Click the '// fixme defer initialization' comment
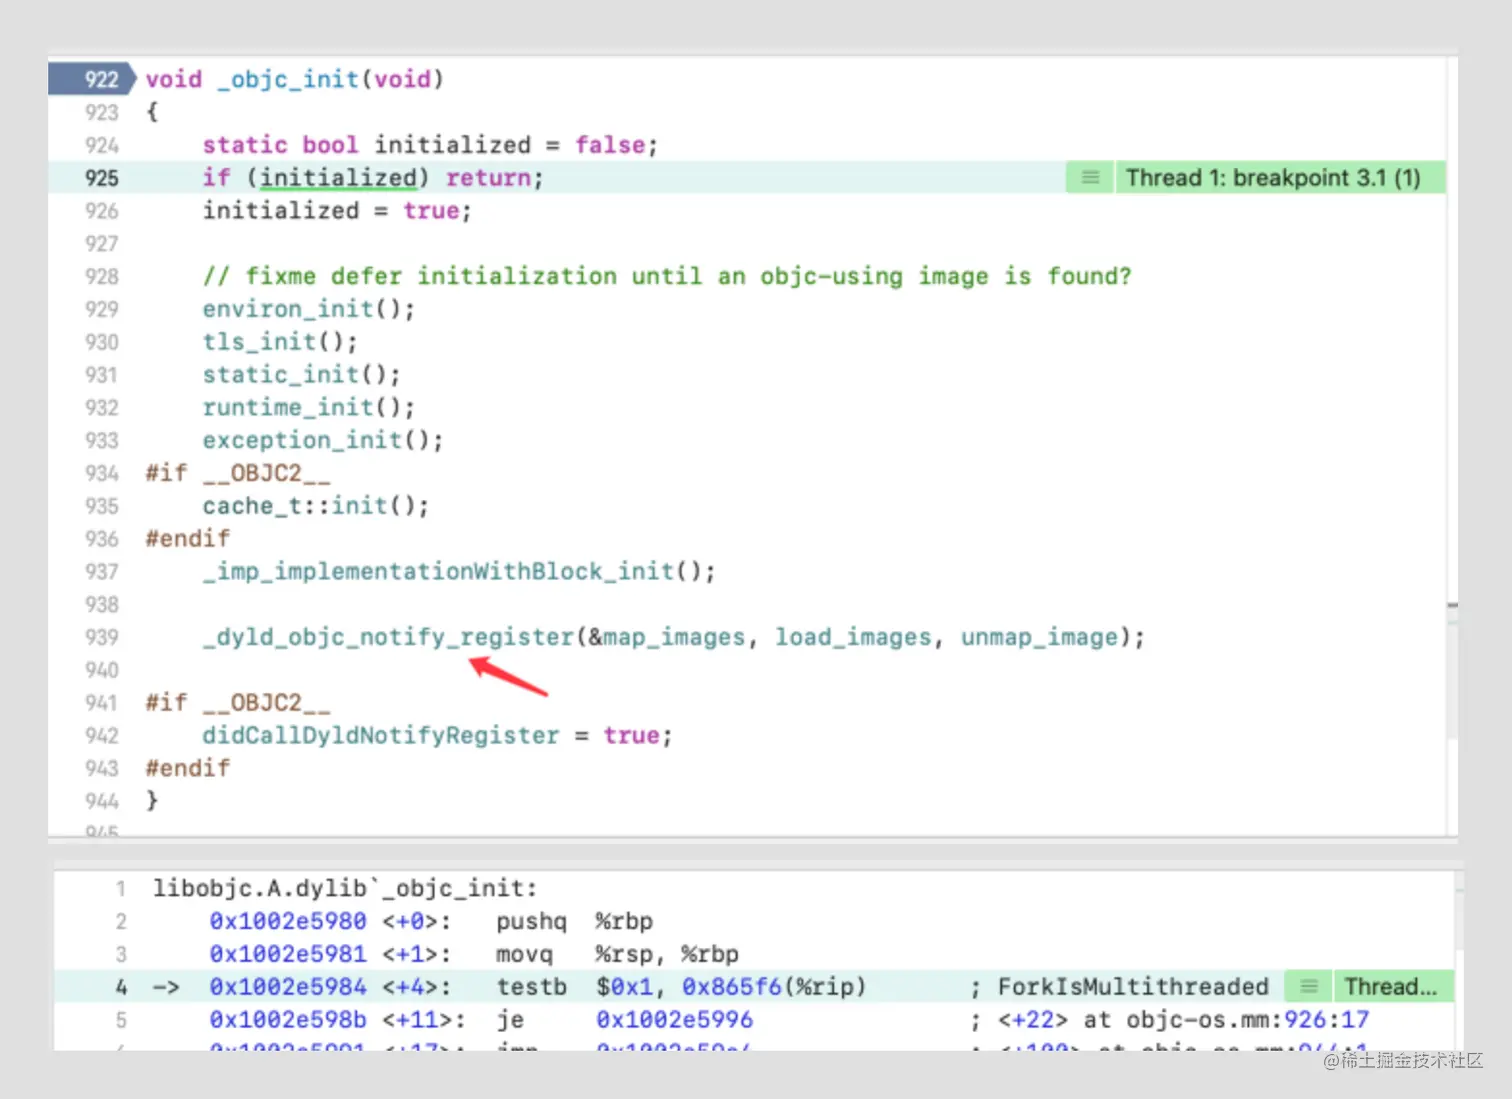This screenshot has height=1099, width=1512. (x=667, y=276)
